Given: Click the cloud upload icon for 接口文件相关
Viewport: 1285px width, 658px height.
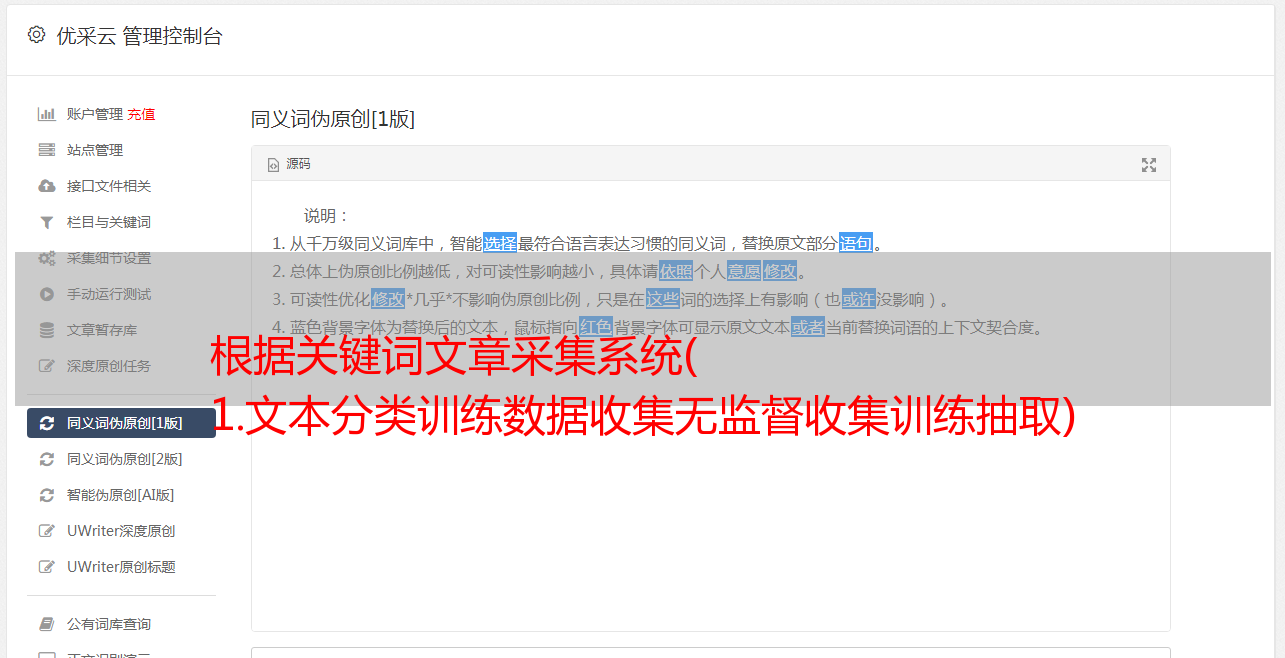Looking at the screenshot, I should tap(46, 186).
